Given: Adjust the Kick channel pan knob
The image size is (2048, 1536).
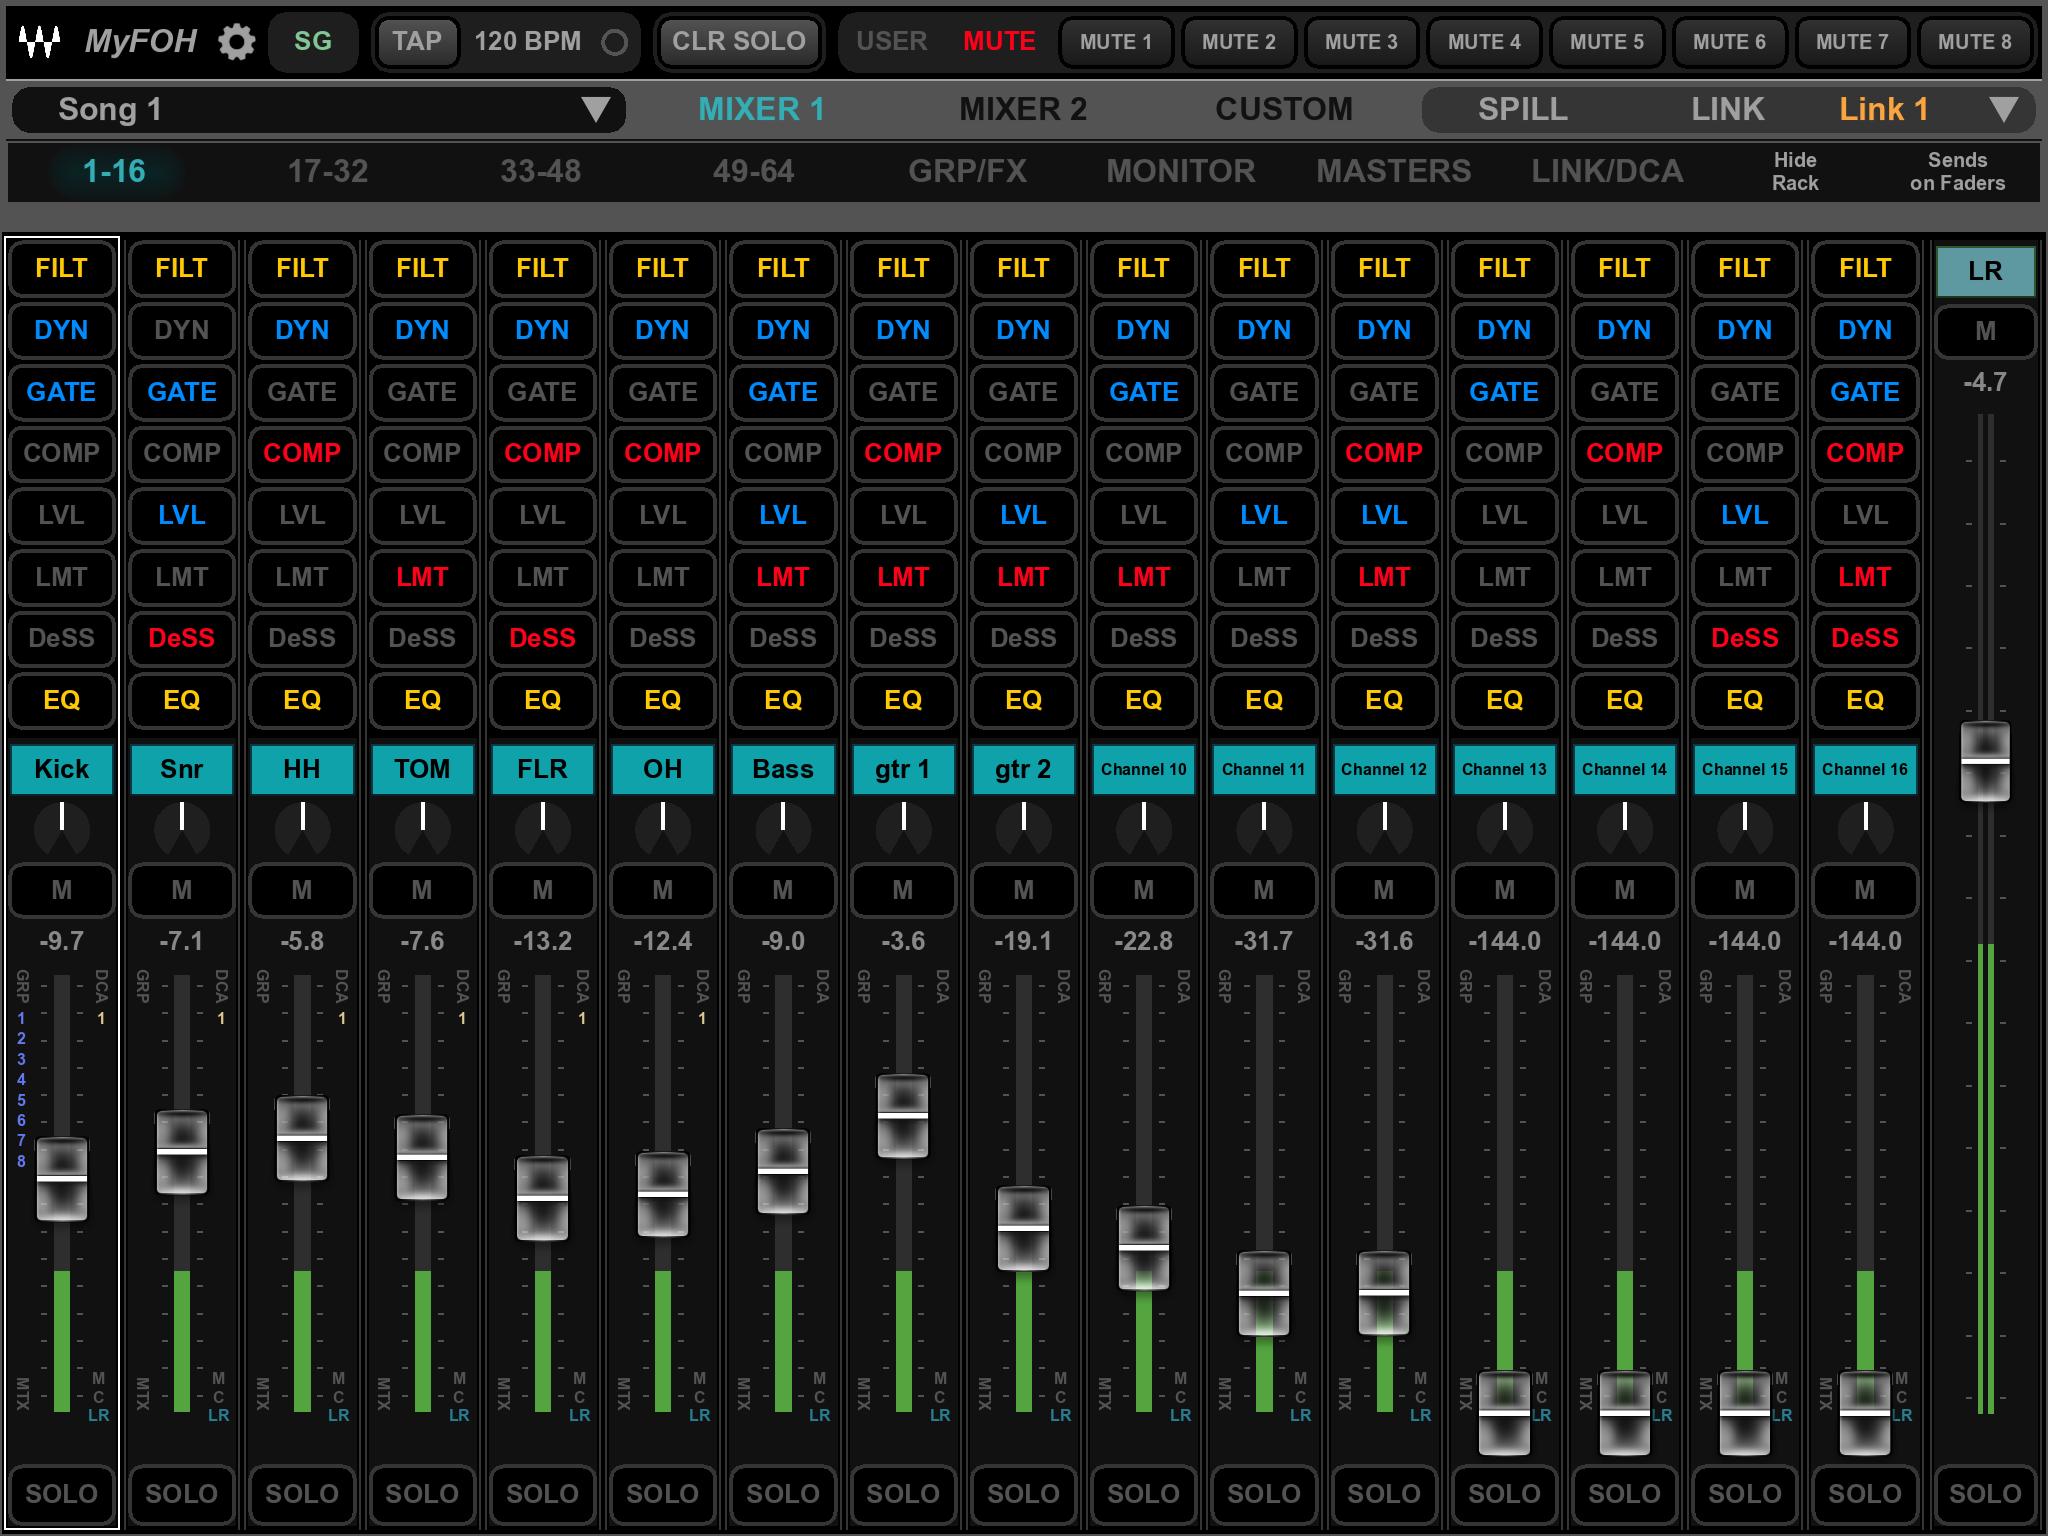Looking at the screenshot, I should click(62, 826).
